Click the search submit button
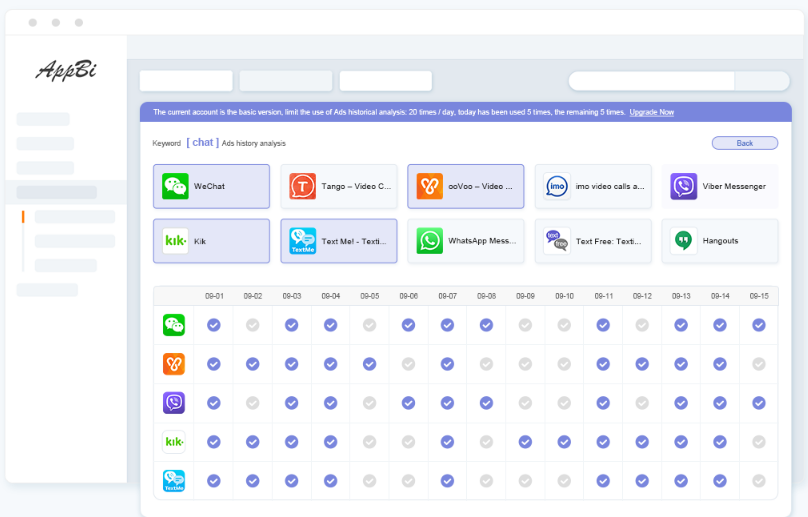Screen dimensions: 808x517 (x=762, y=81)
